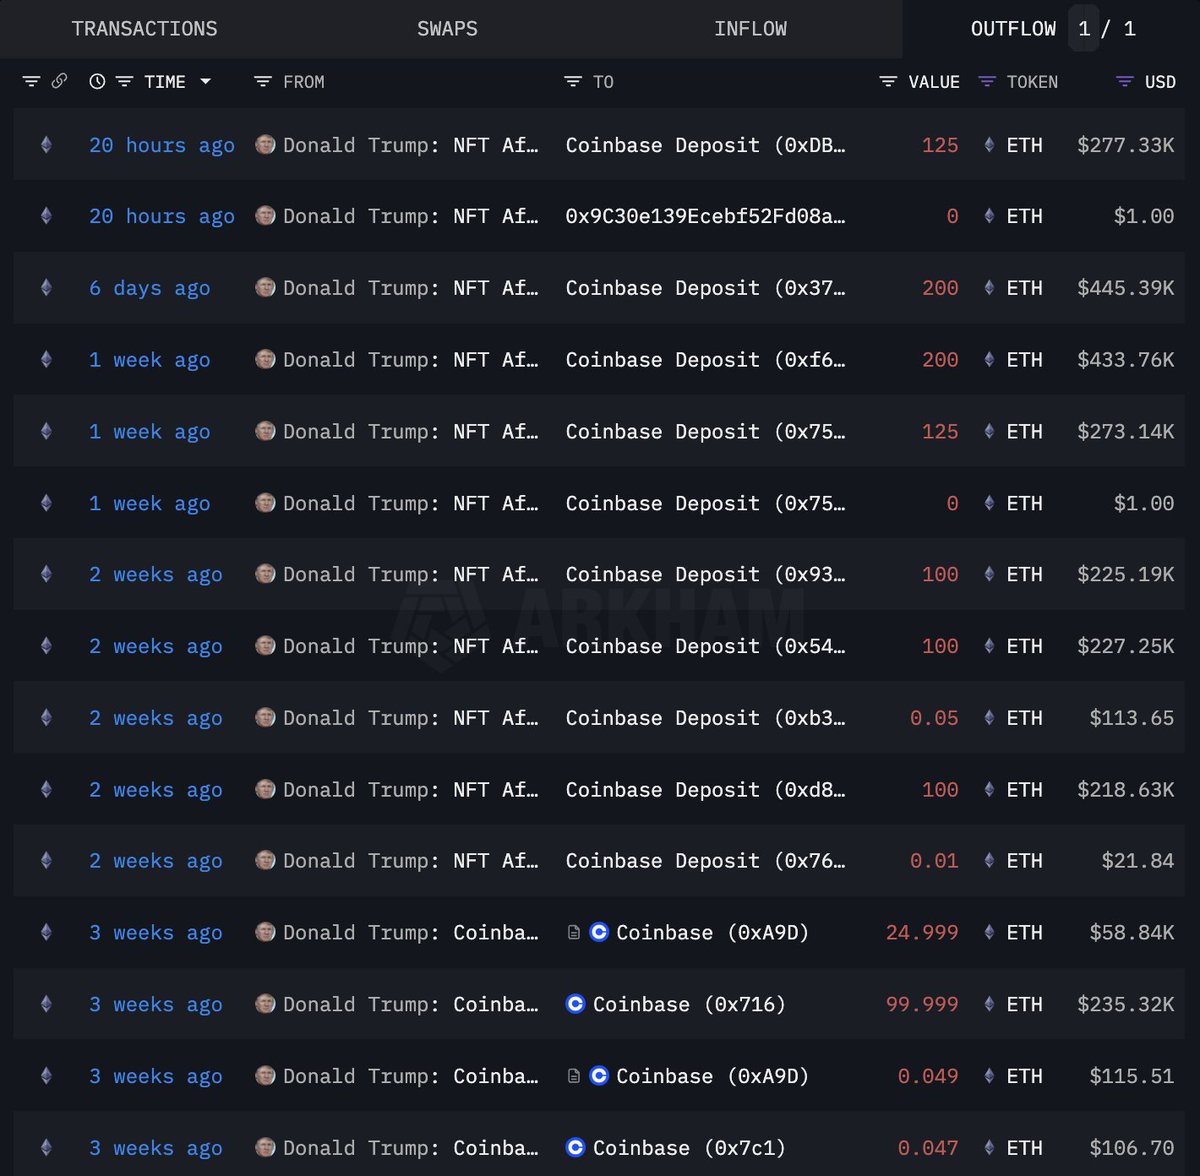This screenshot has height=1176, width=1200.
Task: Click the Coinbase logo in the 0.049 ETH row
Action: 599,1076
